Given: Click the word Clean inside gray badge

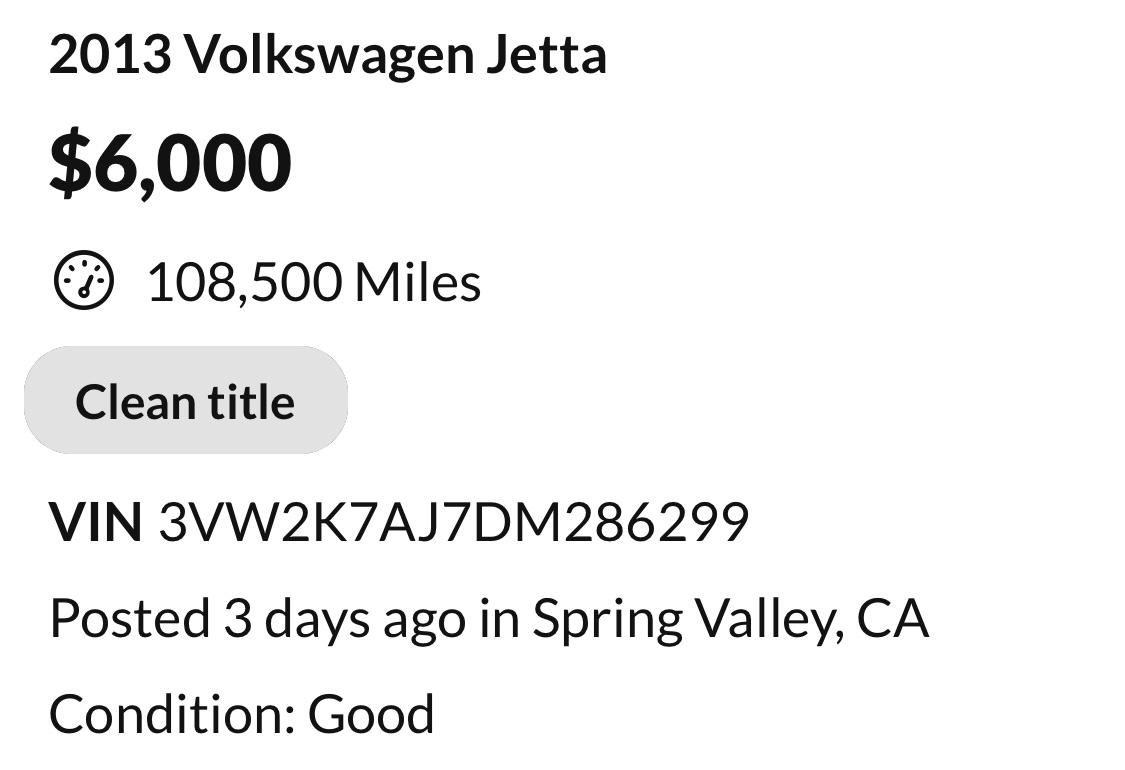Looking at the screenshot, I should click(135, 402).
